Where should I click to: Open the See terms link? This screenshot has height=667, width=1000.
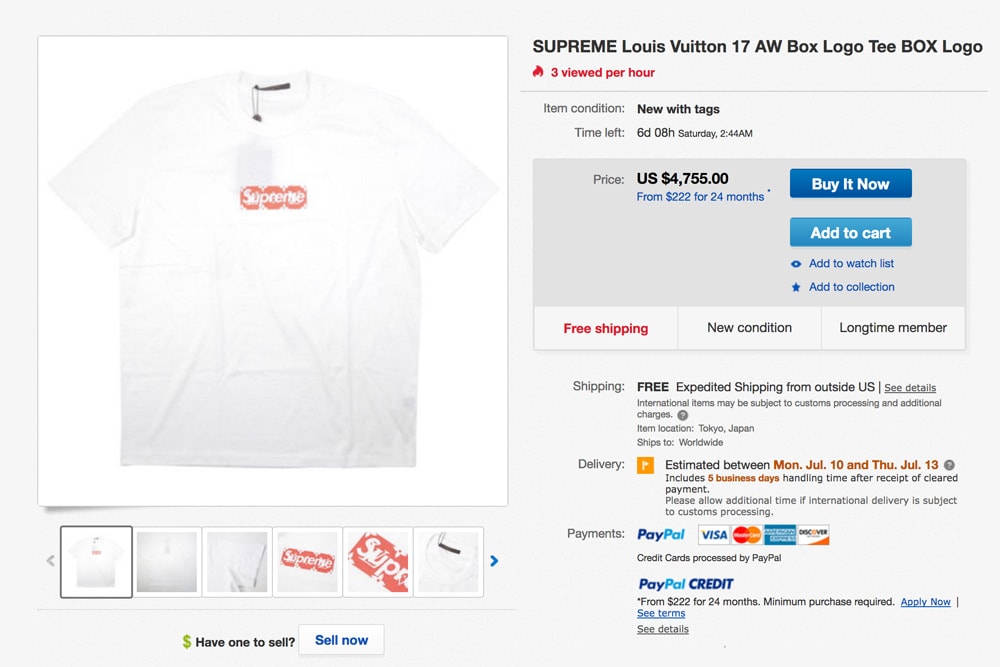pos(661,613)
